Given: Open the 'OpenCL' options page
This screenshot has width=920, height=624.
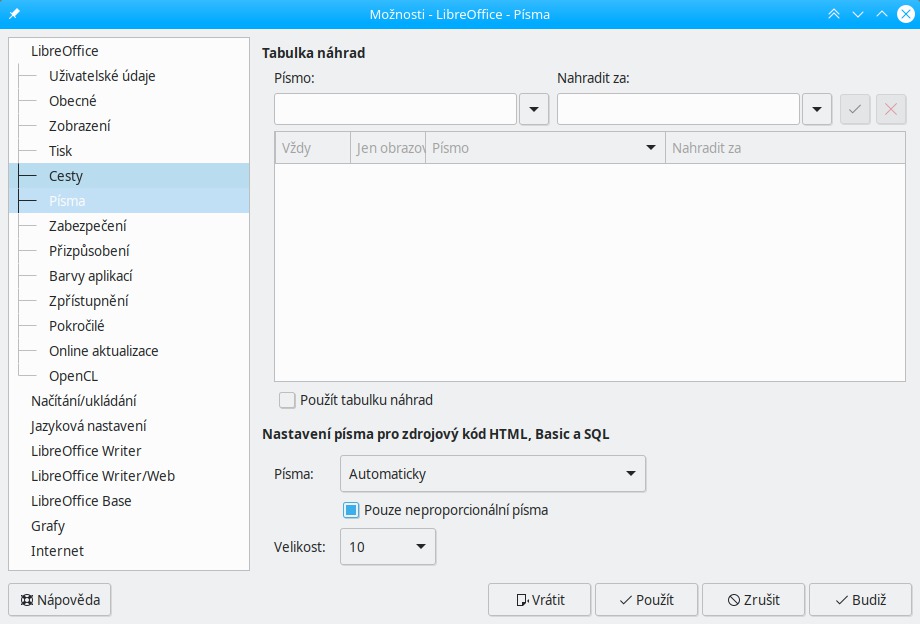Looking at the screenshot, I should tap(73, 376).
